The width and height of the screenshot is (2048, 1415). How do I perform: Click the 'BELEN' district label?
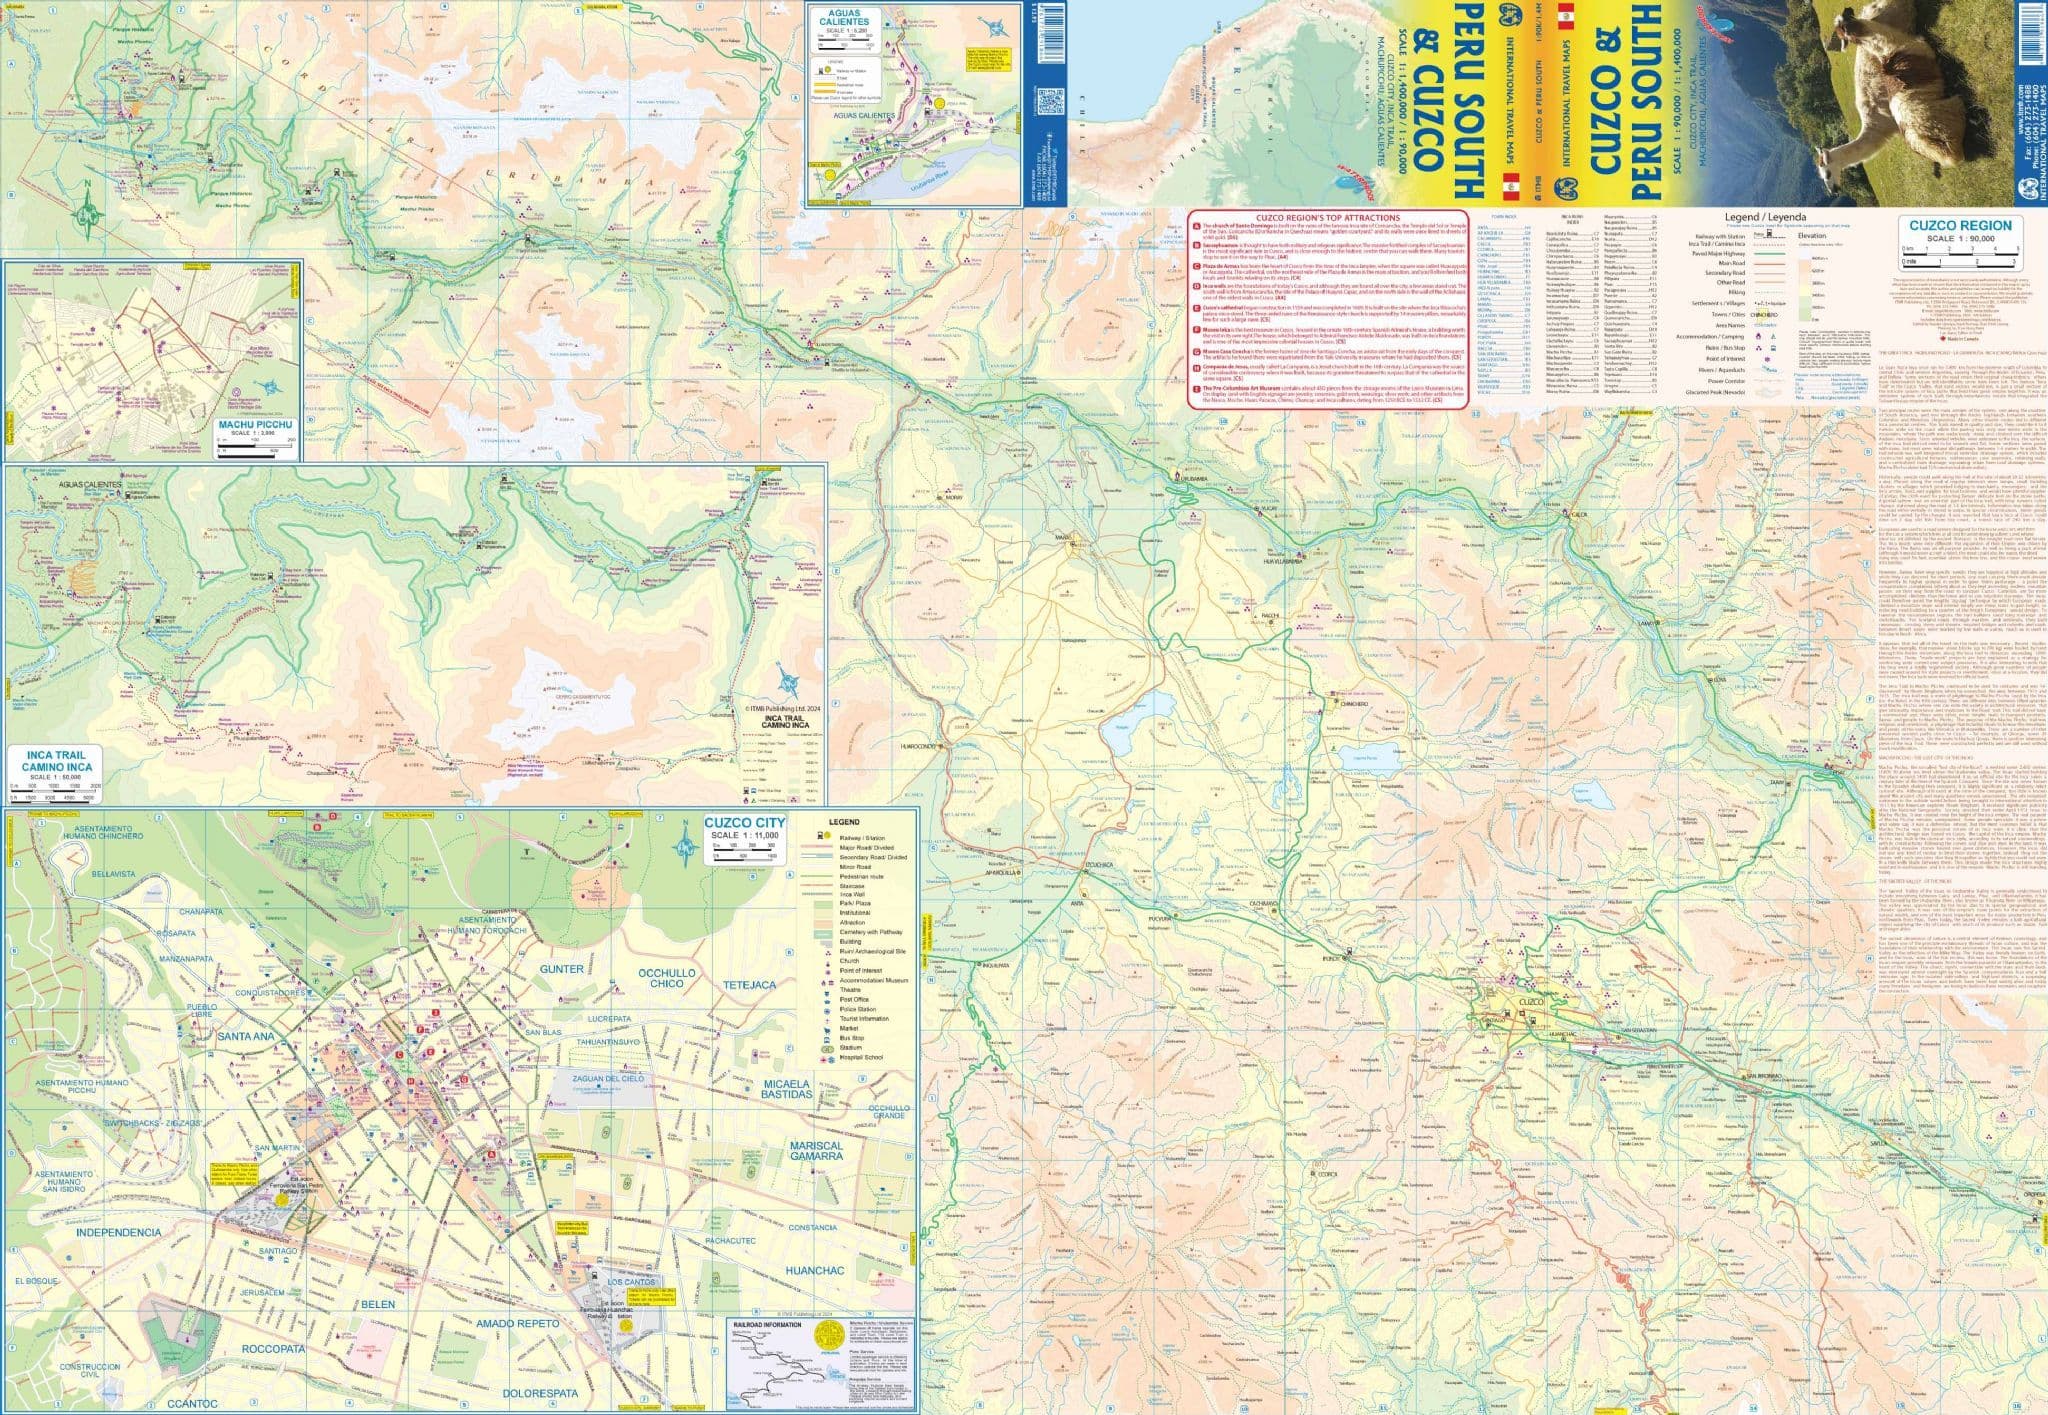pyautogui.click(x=379, y=1304)
